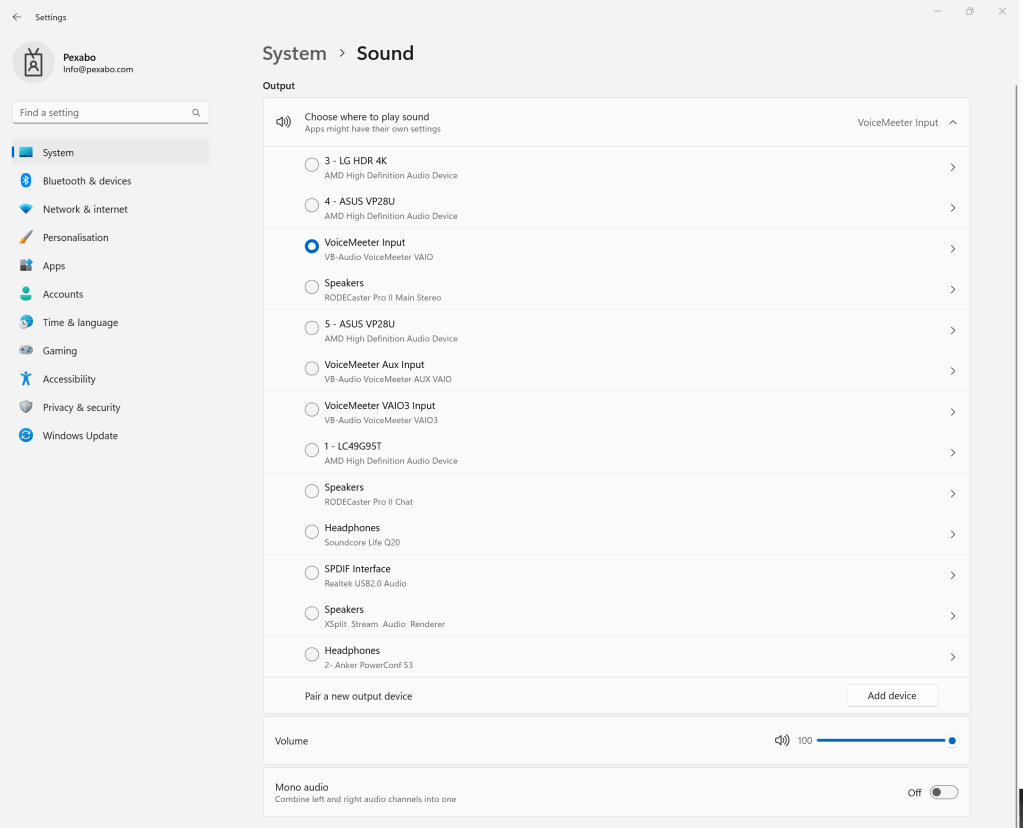Click the speaker icon next to Choose where to play sound
1023x828 pixels.
283,122
